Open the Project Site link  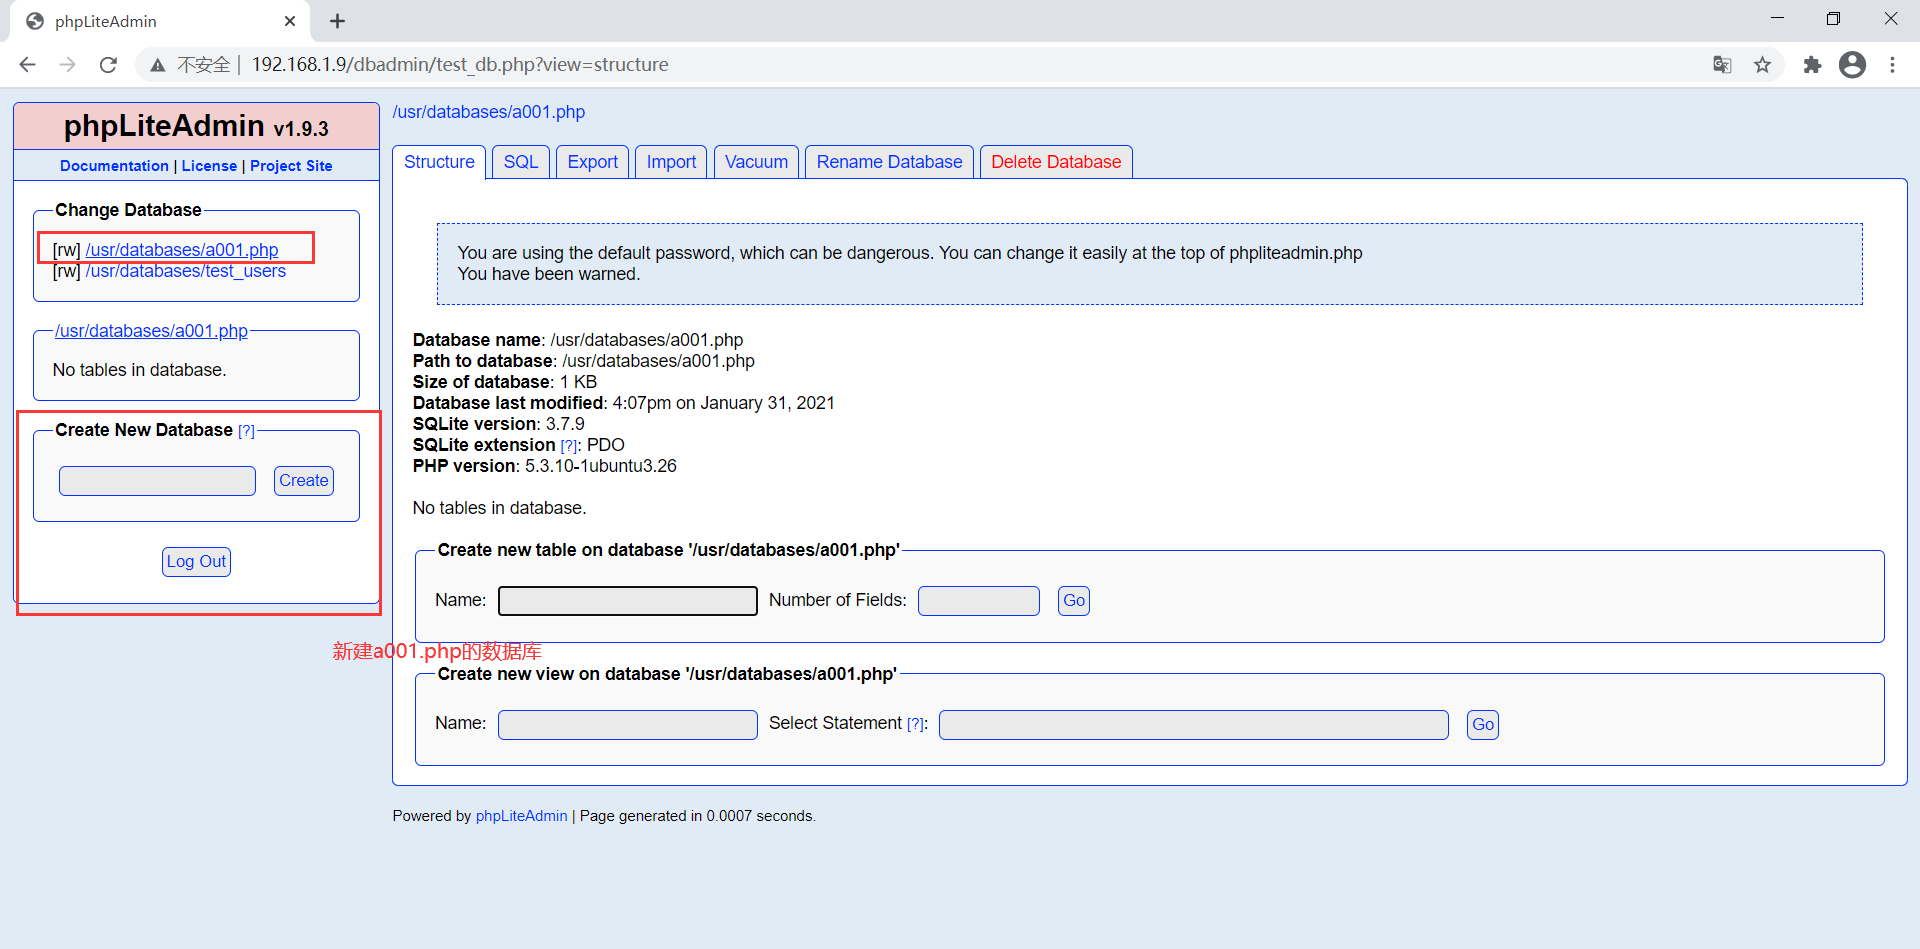(291, 166)
